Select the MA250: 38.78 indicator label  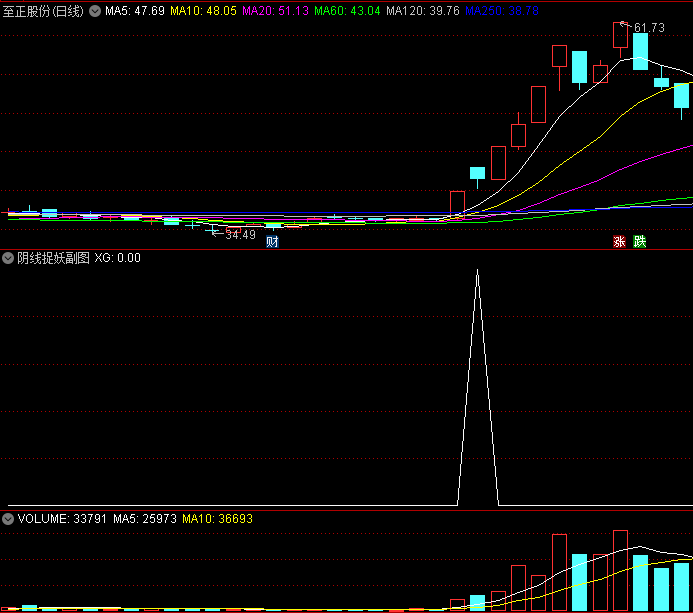[x=502, y=11]
